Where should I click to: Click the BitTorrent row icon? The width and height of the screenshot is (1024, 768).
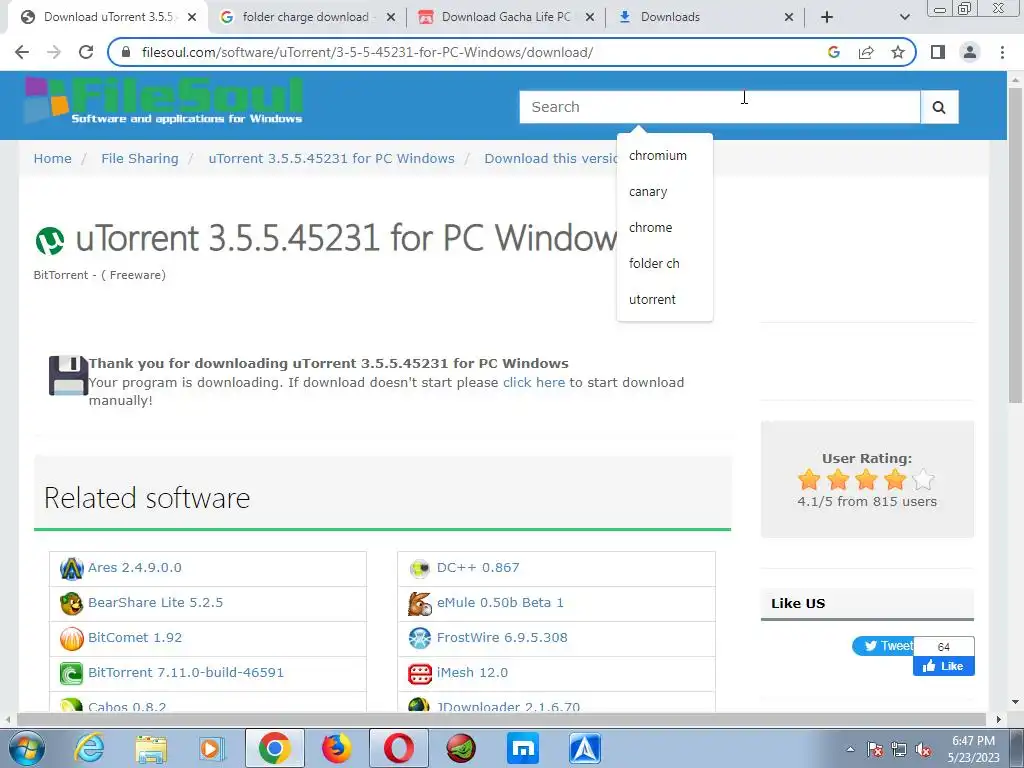click(x=71, y=673)
